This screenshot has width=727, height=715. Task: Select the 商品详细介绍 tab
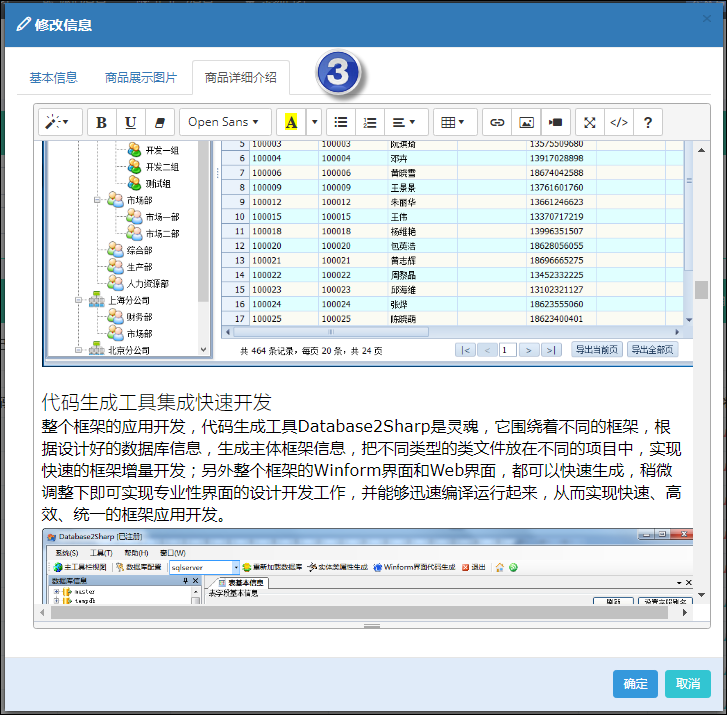[241, 77]
